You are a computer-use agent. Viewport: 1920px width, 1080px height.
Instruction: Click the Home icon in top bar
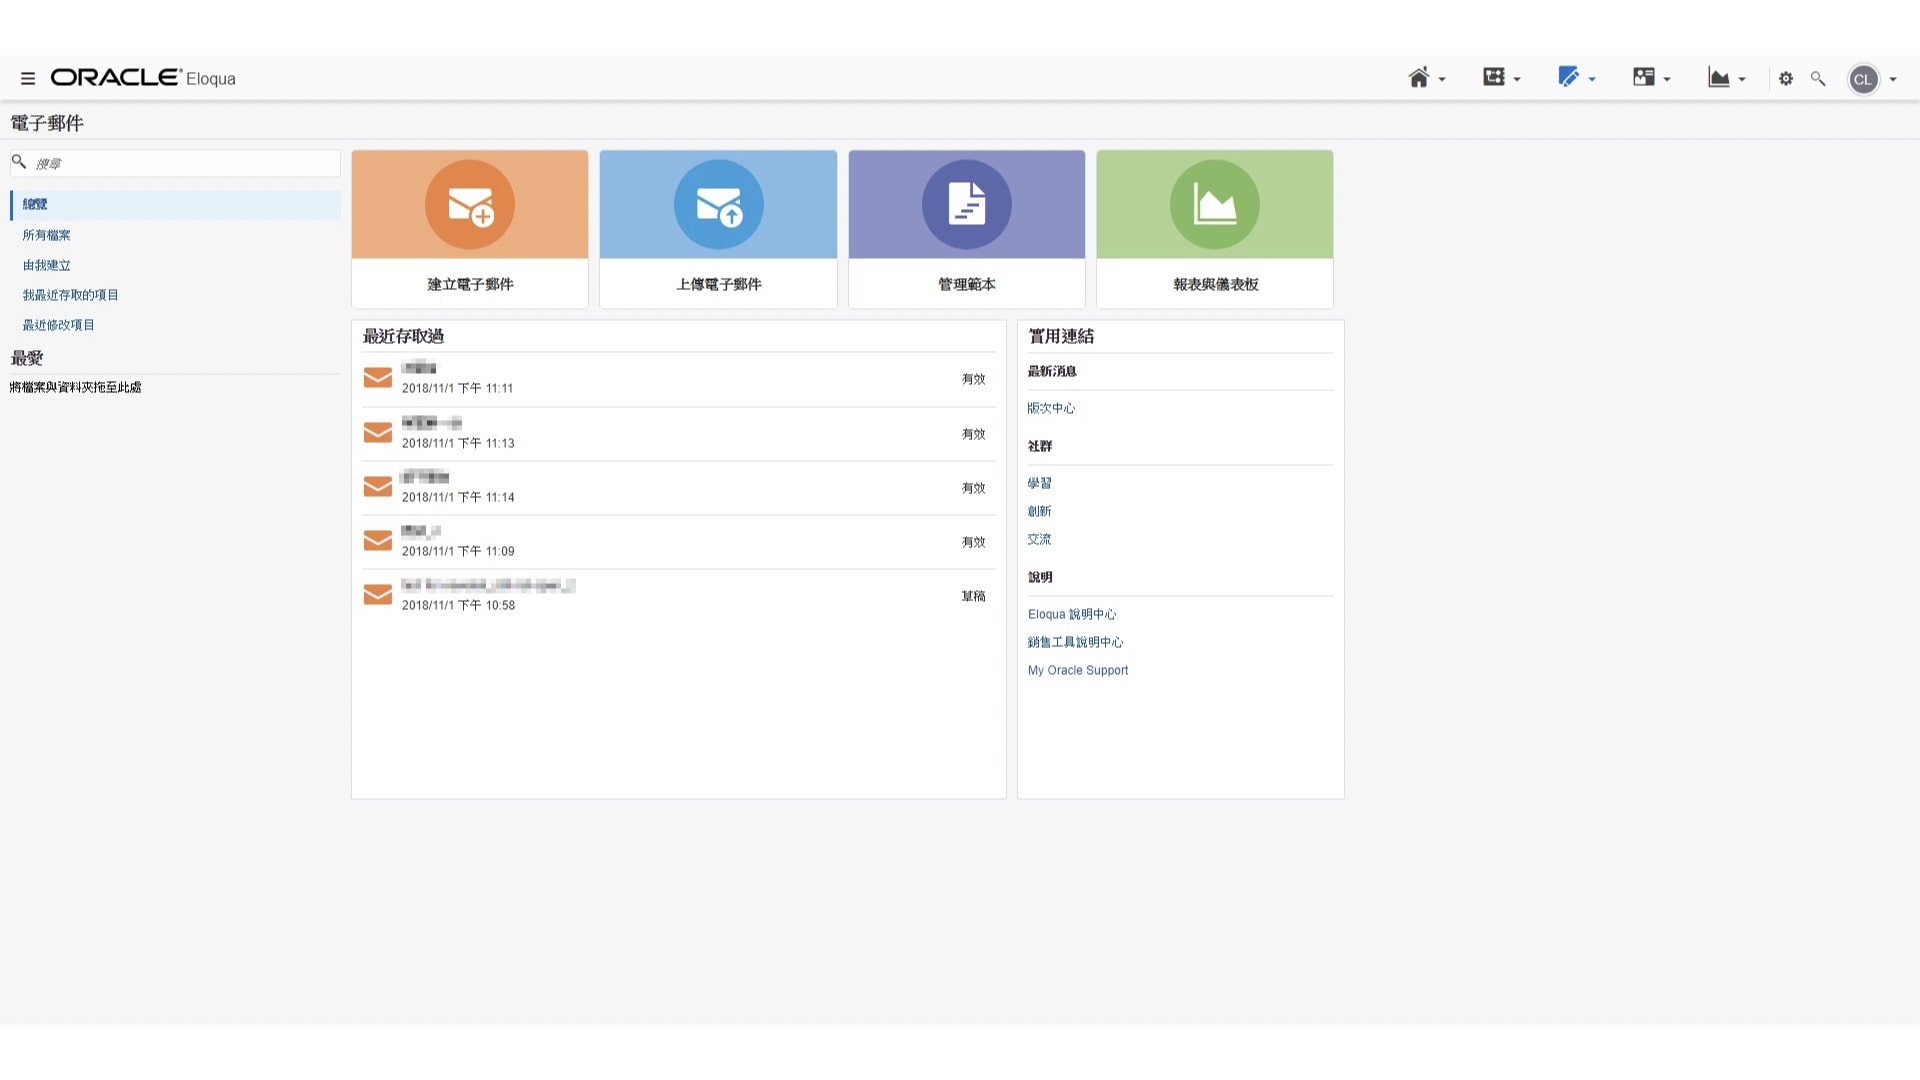[1418, 78]
